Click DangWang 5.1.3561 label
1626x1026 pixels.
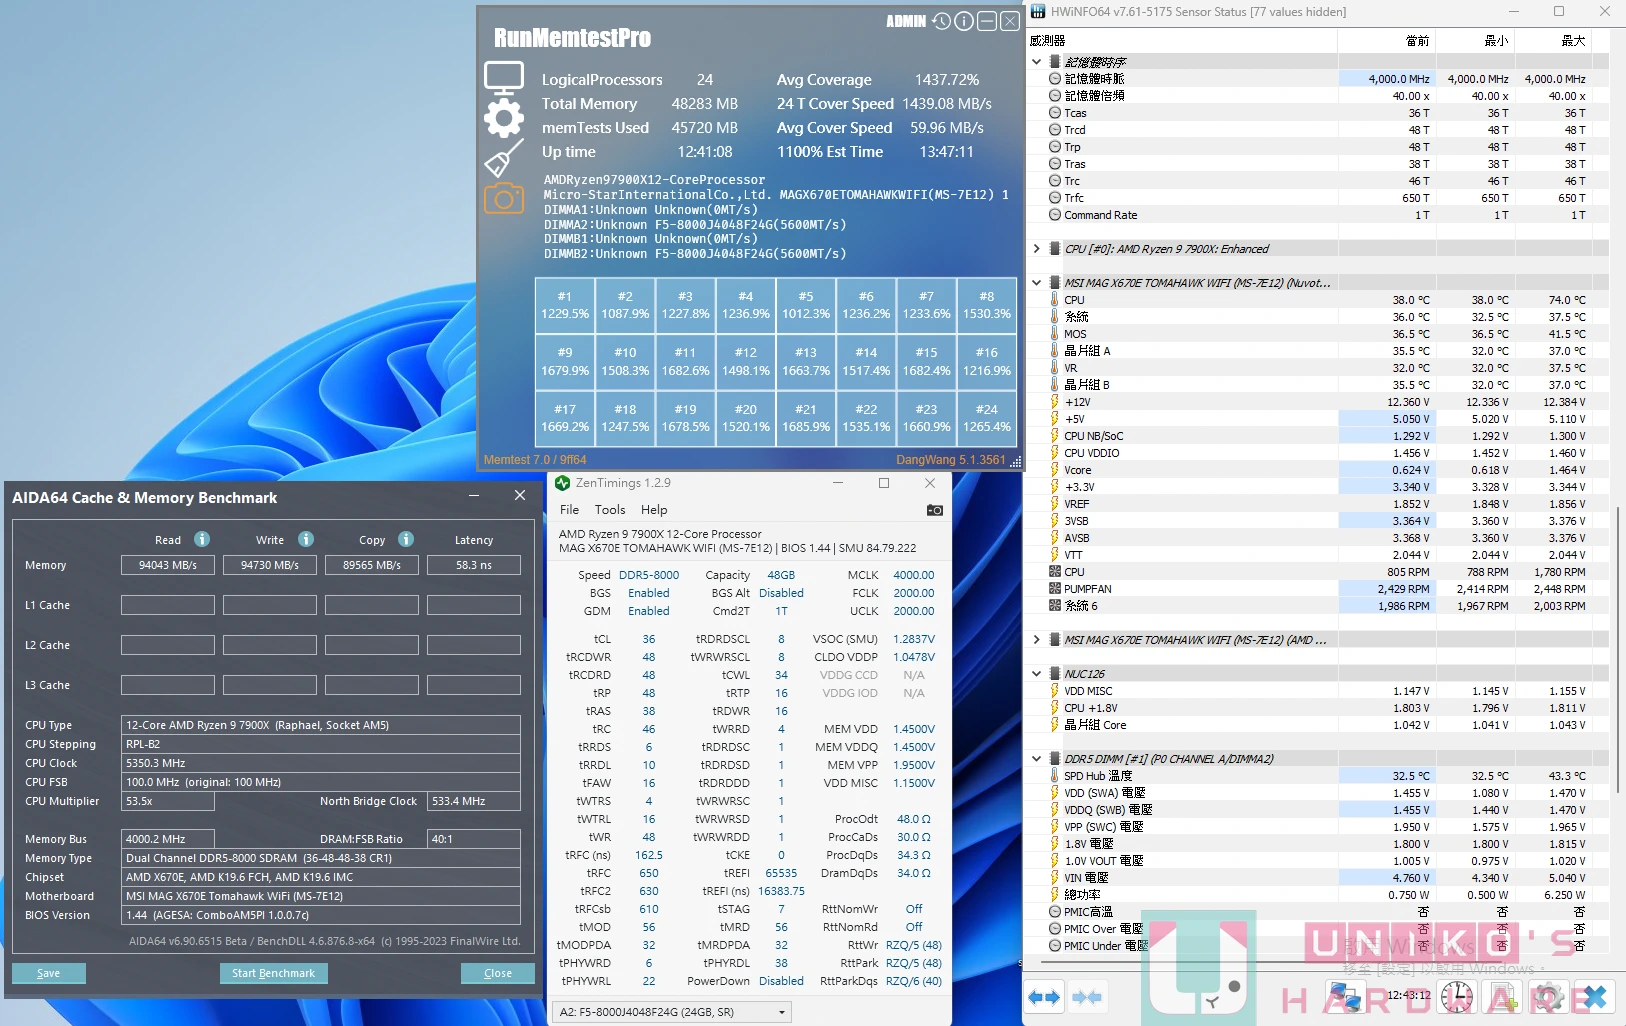pyautogui.click(x=951, y=460)
